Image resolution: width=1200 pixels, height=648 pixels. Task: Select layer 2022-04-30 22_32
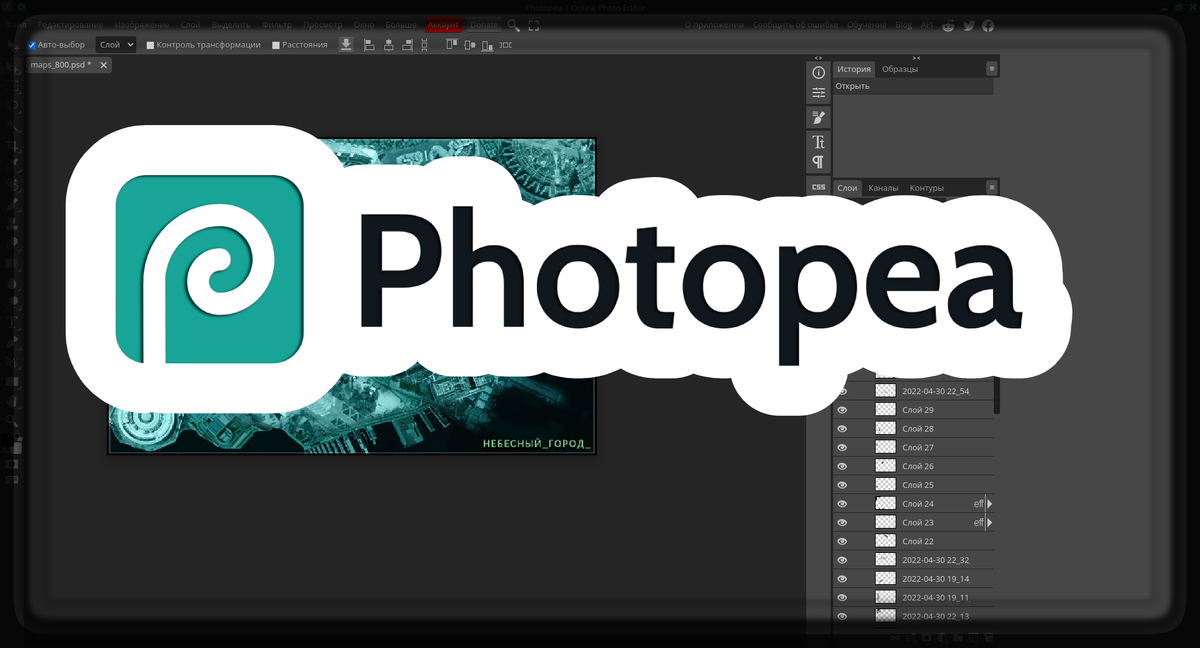914,560
